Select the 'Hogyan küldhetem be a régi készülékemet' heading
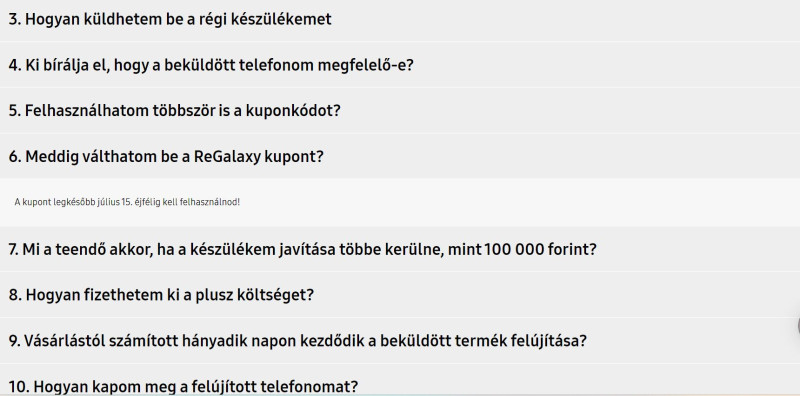The image size is (800, 396). click(170, 19)
